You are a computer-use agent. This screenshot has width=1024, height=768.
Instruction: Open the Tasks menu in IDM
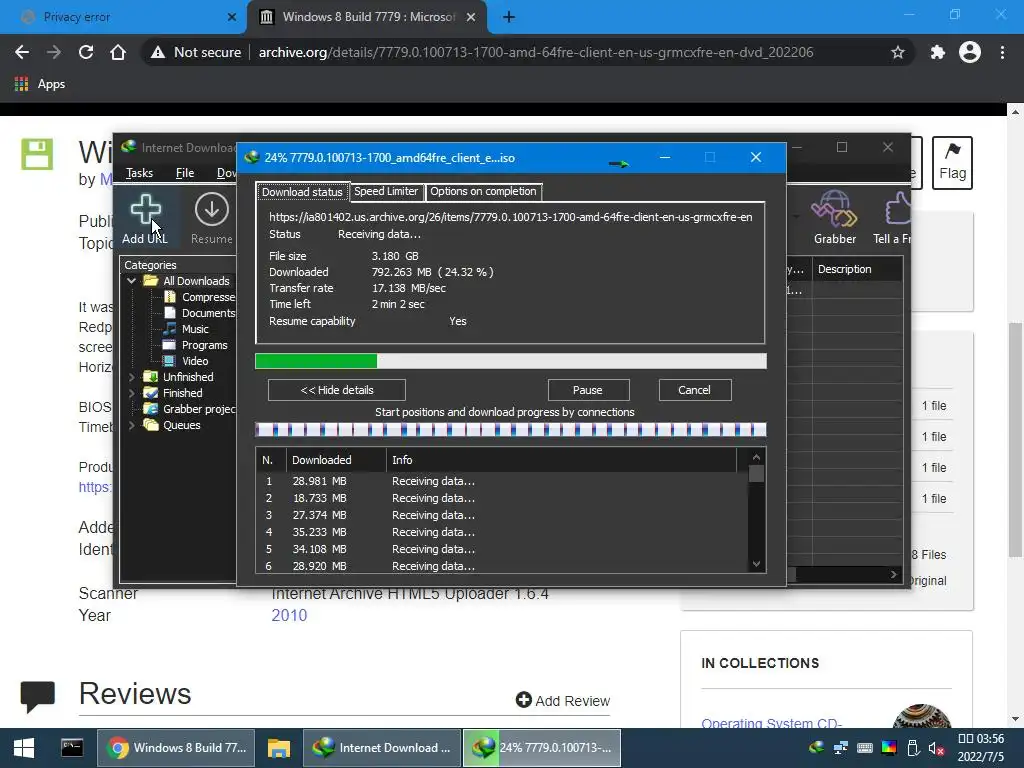click(x=139, y=172)
